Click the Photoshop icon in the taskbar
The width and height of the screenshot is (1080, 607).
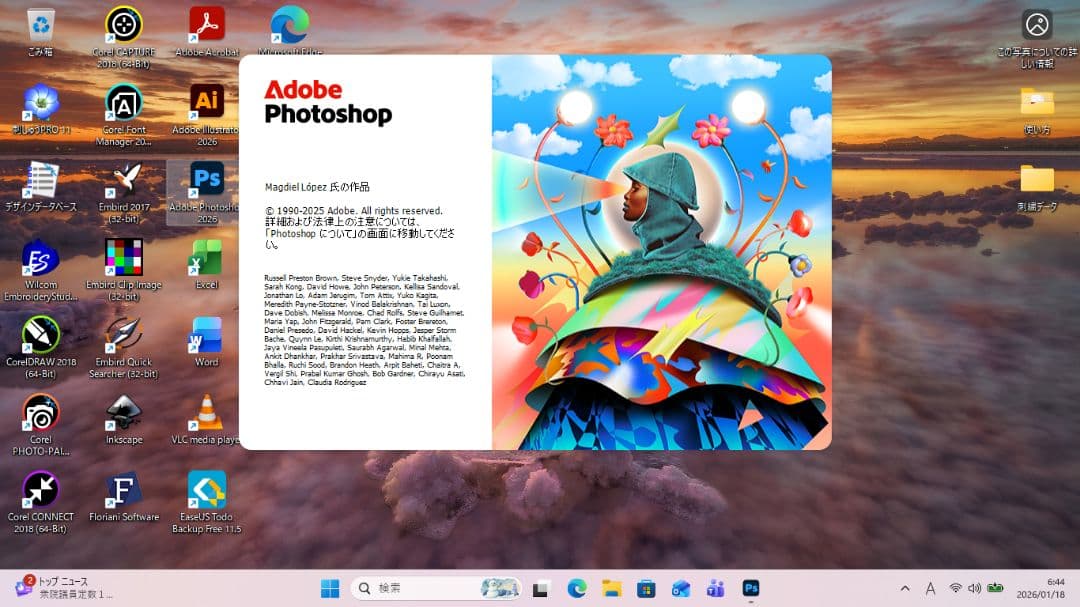coord(750,589)
